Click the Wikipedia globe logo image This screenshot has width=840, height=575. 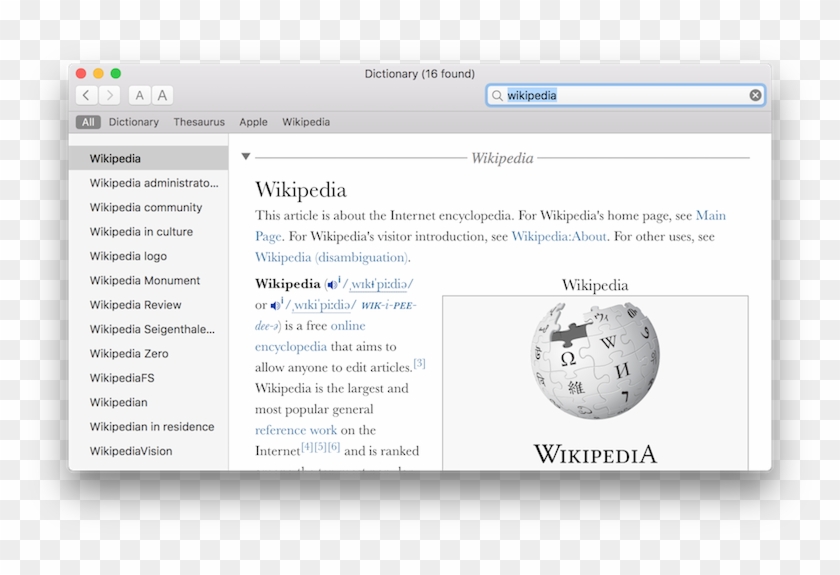pos(595,361)
